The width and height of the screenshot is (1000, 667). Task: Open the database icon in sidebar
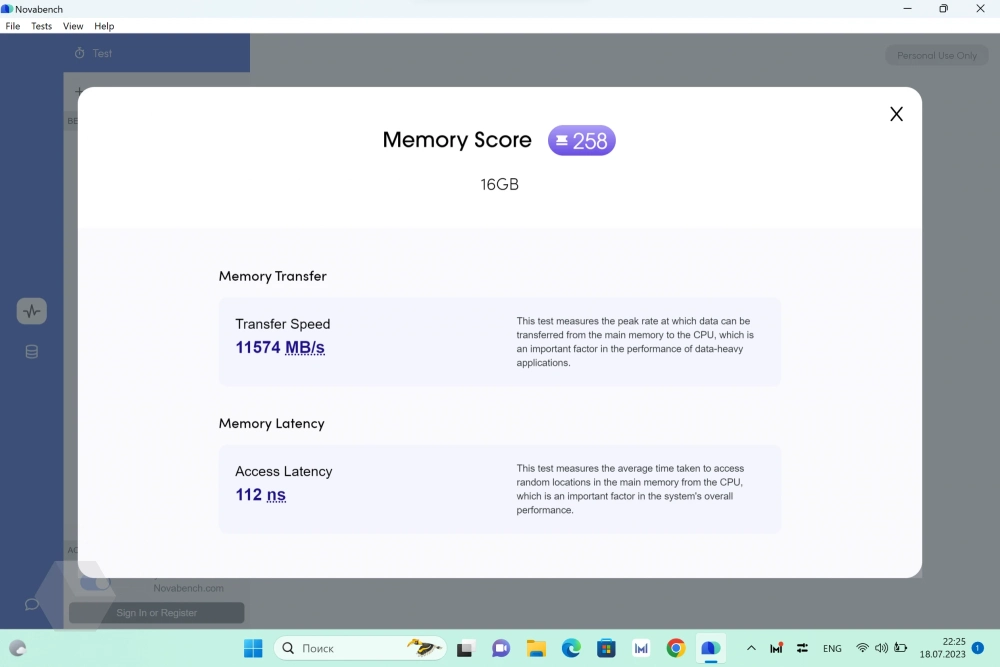point(32,352)
